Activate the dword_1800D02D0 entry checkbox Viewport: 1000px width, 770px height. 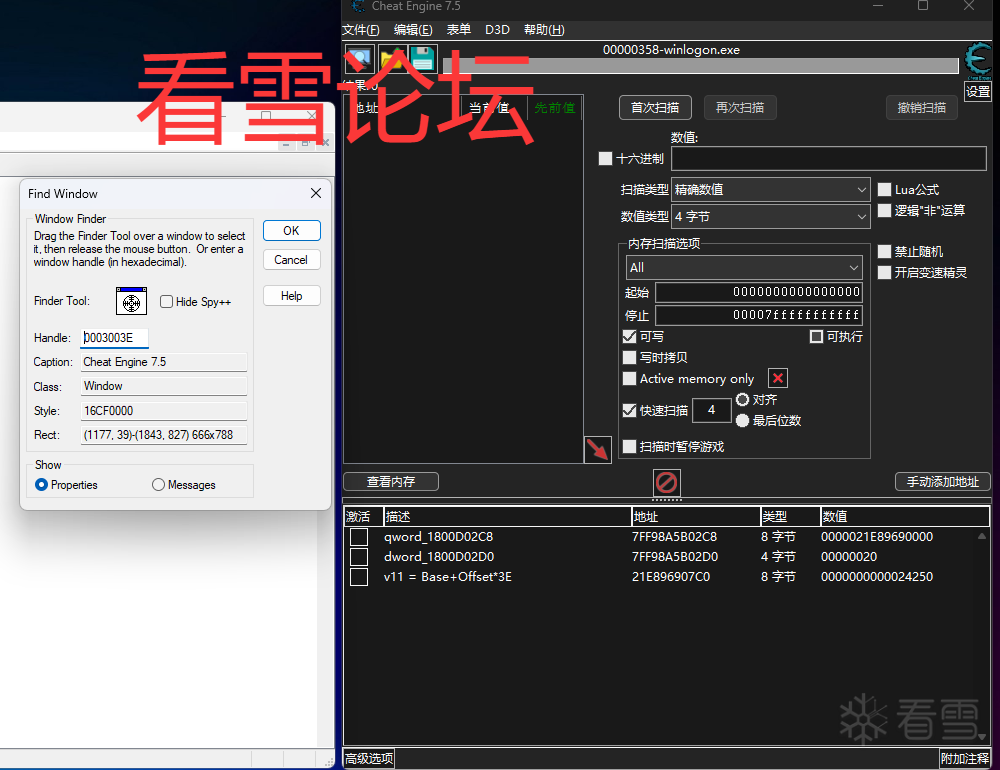click(359, 557)
